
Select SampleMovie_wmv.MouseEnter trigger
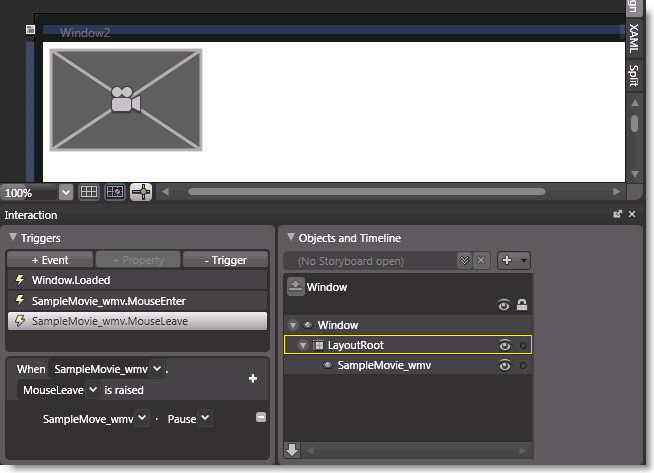137,301
